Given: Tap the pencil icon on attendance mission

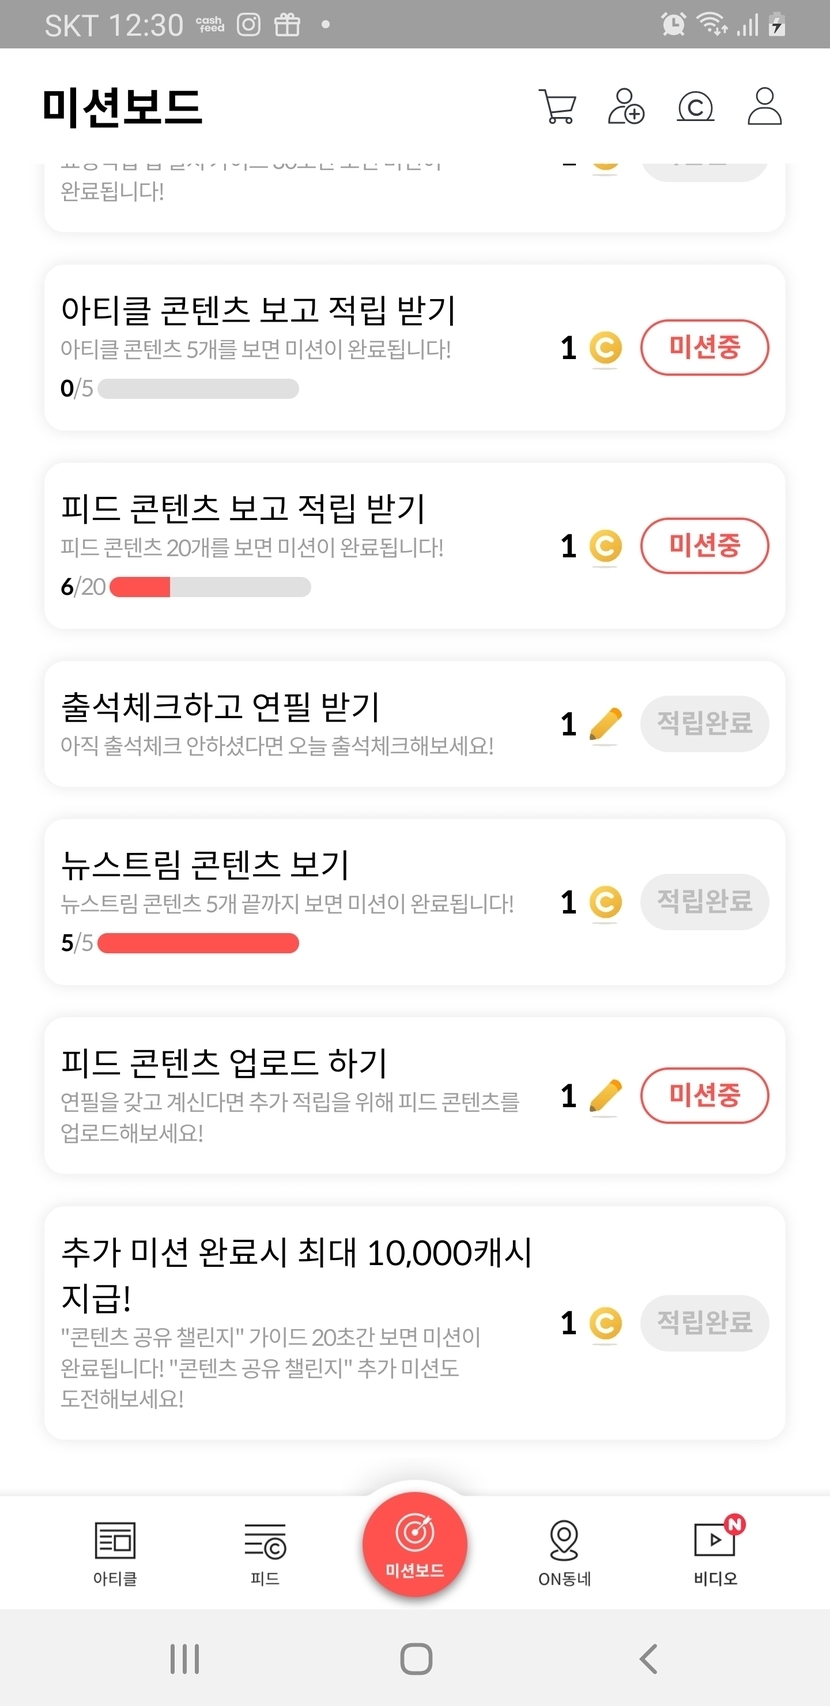Looking at the screenshot, I should click(605, 724).
